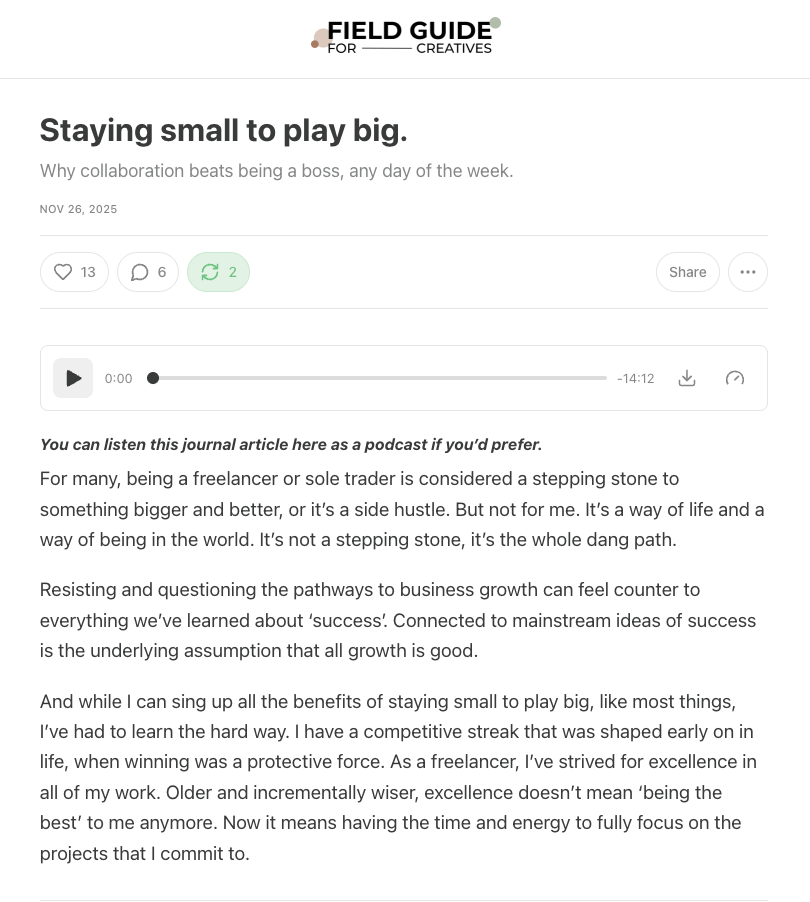
Task: Click the elapsed time 0:00 label
Action: coord(118,378)
